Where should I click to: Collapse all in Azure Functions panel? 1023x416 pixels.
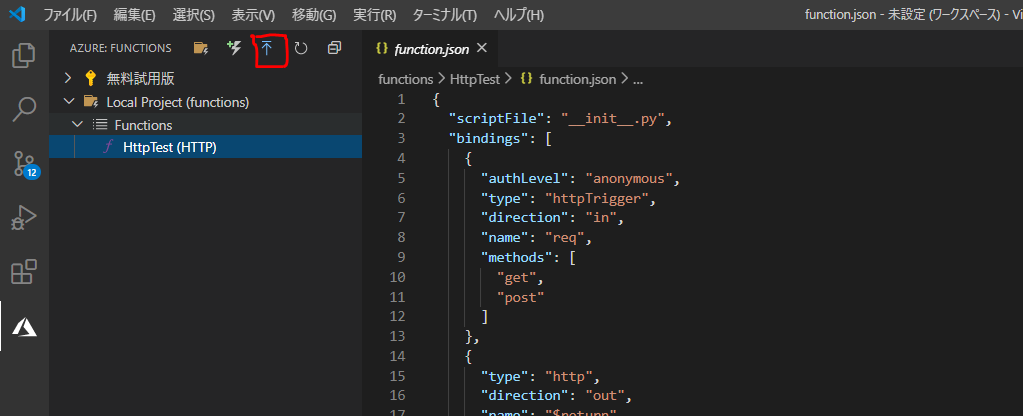click(x=334, y=48)
